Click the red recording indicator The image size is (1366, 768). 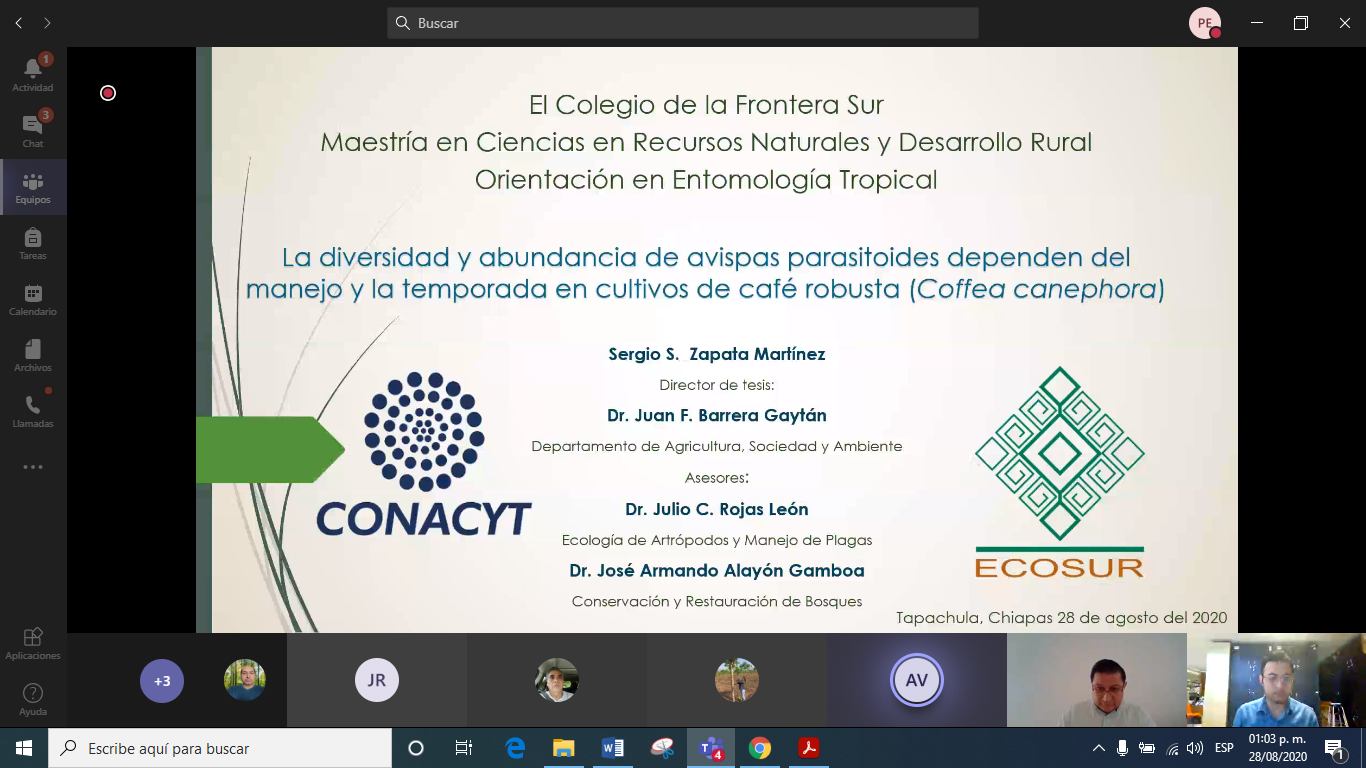pos(108,93)
